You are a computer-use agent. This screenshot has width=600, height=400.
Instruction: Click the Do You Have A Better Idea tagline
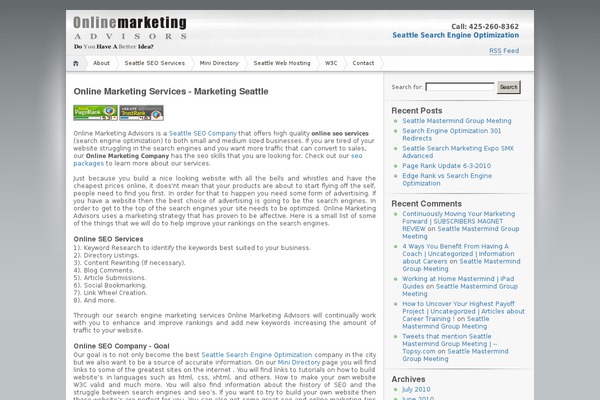[114, 47]
